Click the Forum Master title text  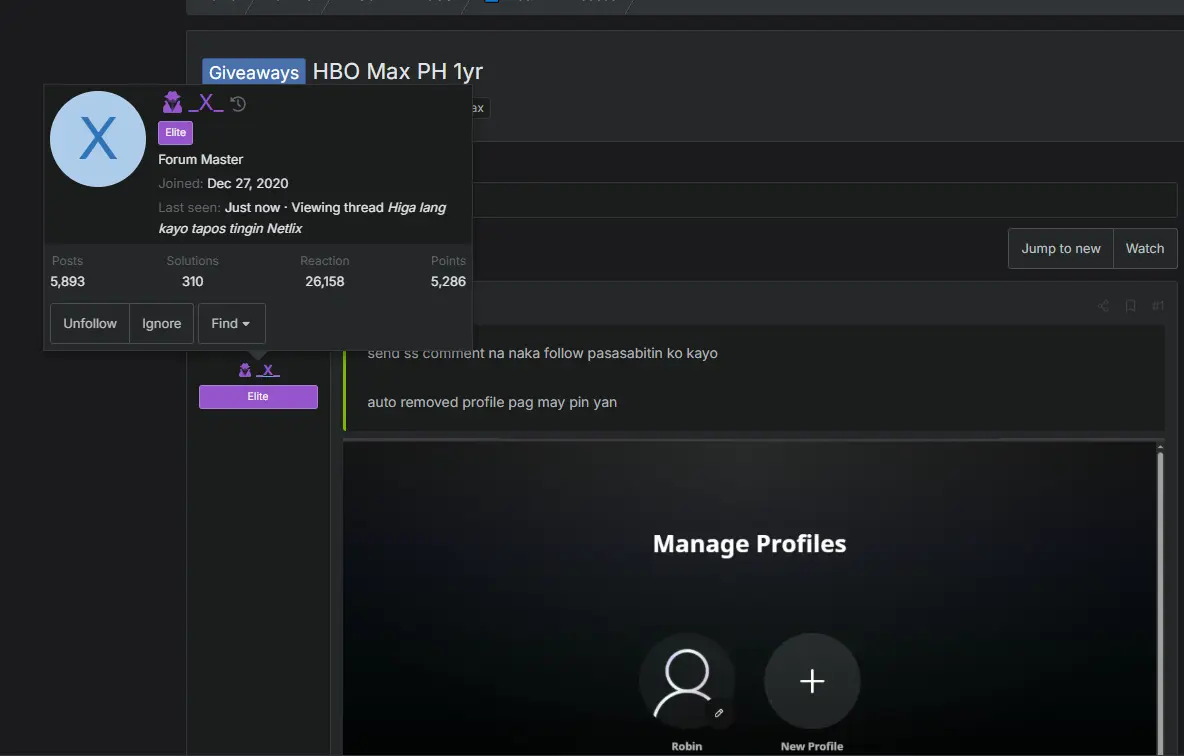tap(201, 159)
